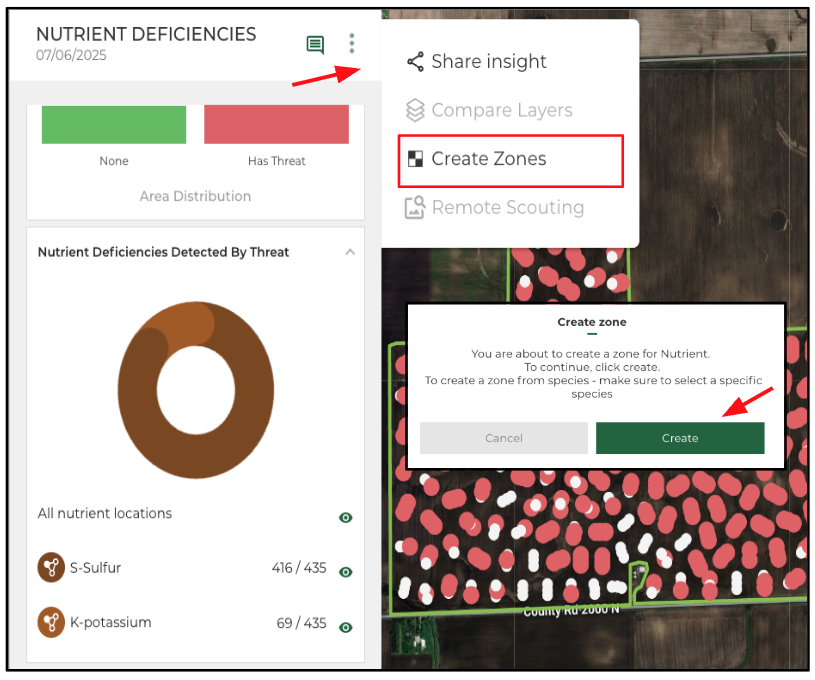Screen dimensions: 815x680
Task: Click the green None distribution bar
Action: click(x=114, y=124)
